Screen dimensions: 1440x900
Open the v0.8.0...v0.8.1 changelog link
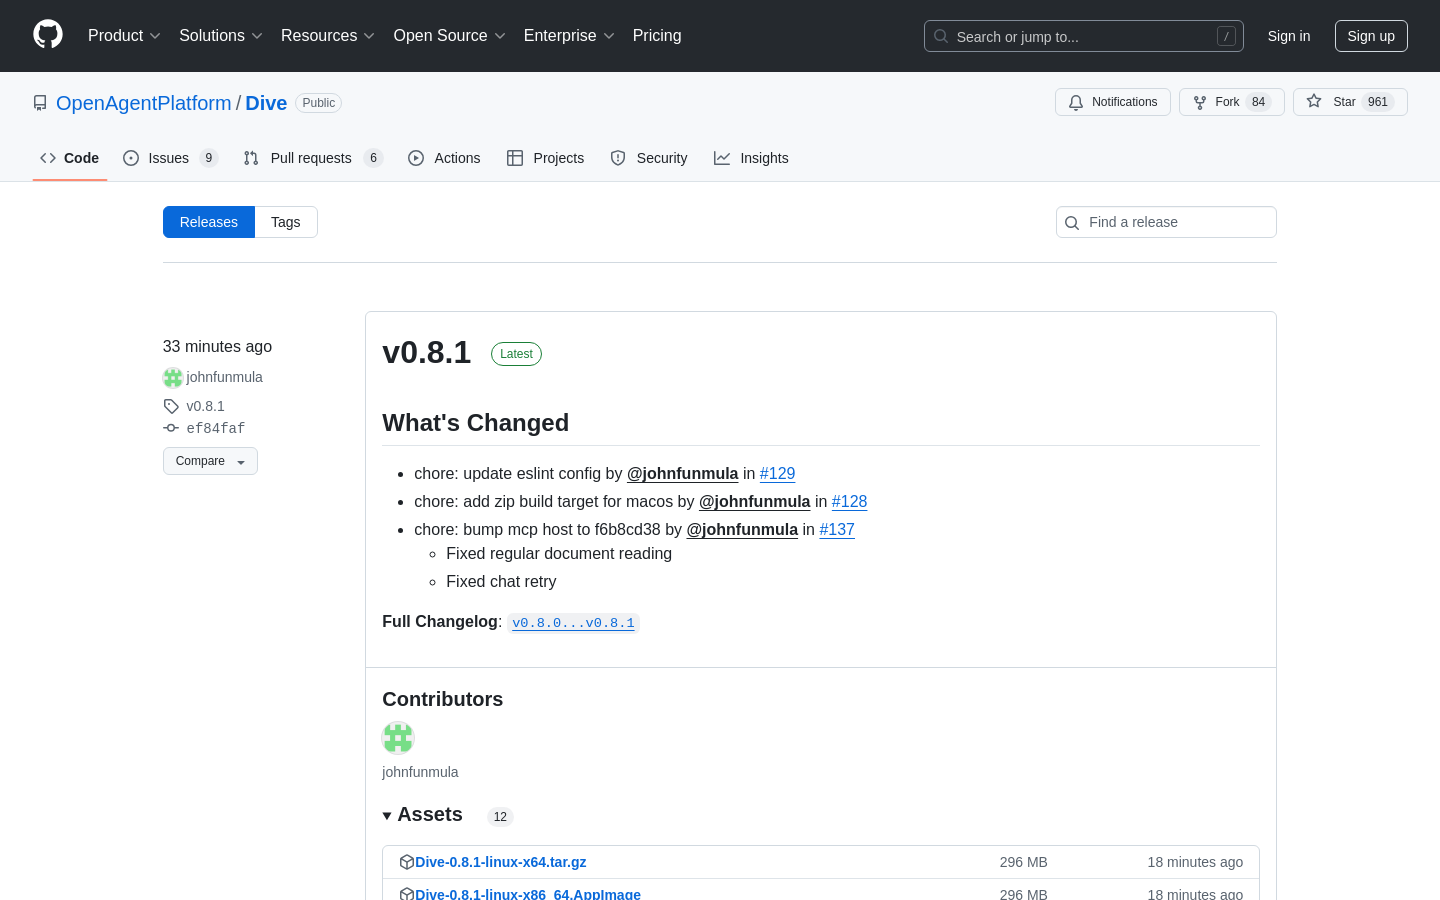pyautogui.click(x=573, y=622)
